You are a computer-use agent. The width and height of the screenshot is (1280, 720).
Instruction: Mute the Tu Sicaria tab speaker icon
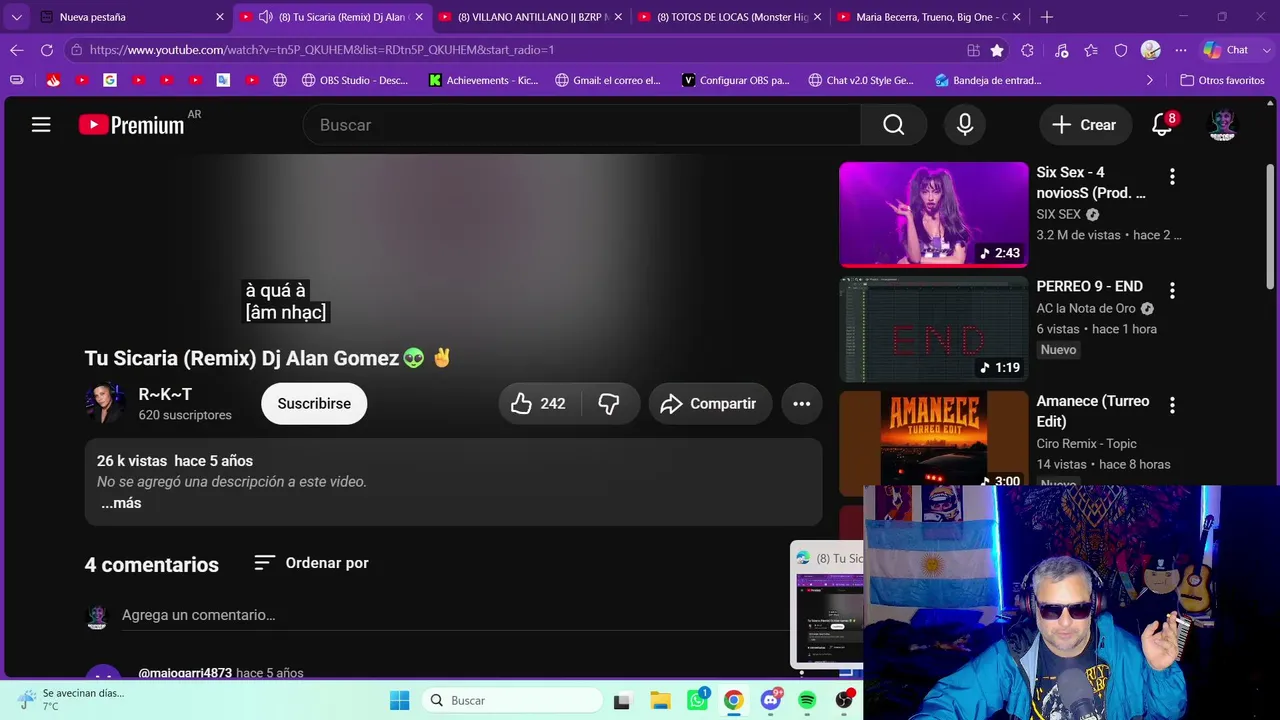coord(265,17)
